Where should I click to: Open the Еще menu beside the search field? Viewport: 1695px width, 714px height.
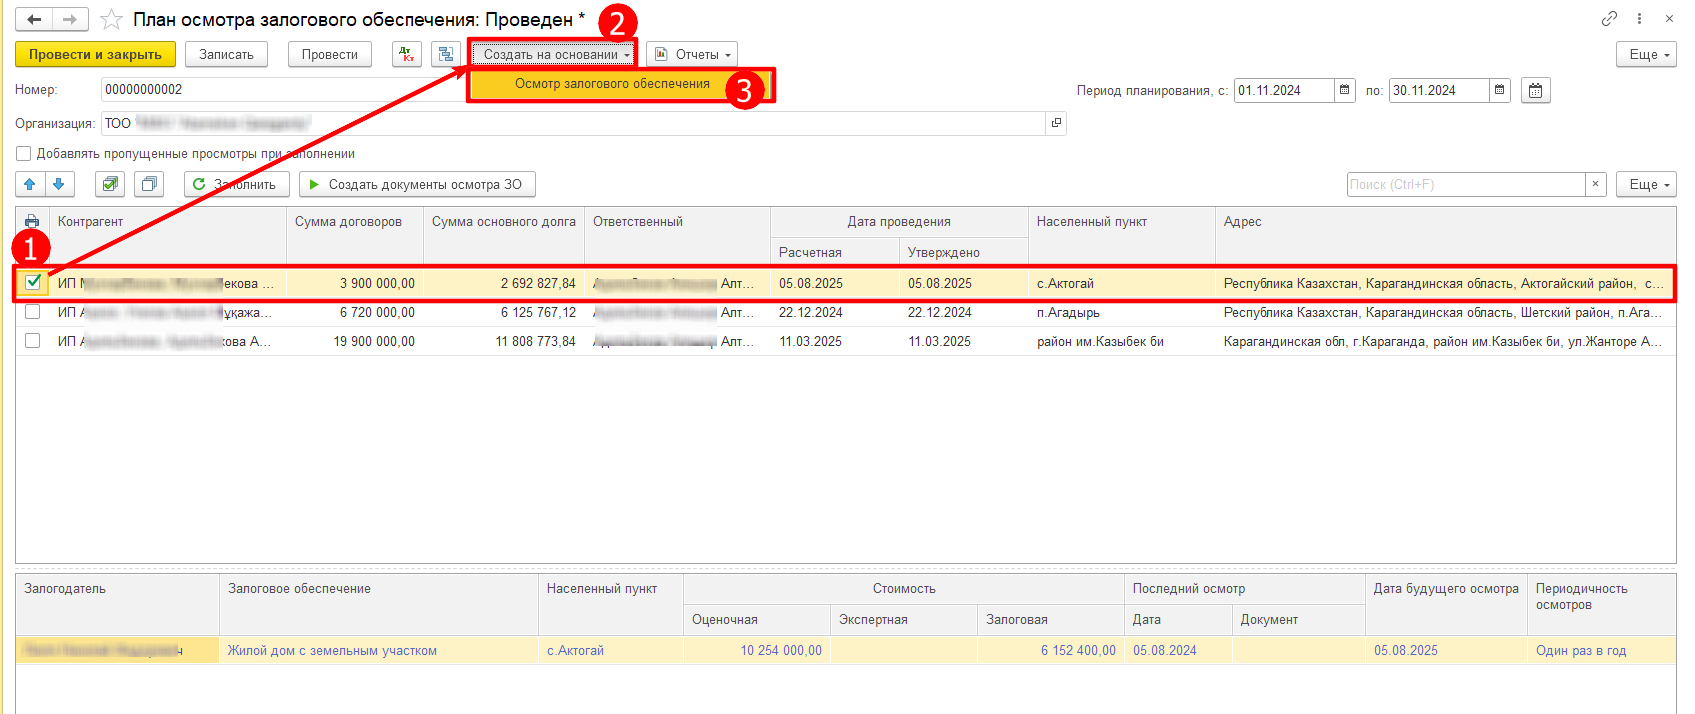coord(1646,184)
